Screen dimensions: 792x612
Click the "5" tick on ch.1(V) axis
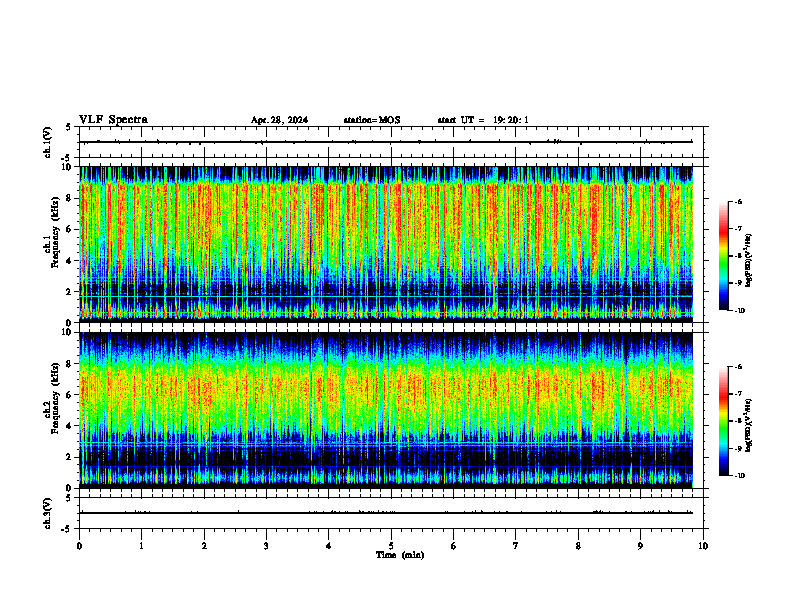69,127
